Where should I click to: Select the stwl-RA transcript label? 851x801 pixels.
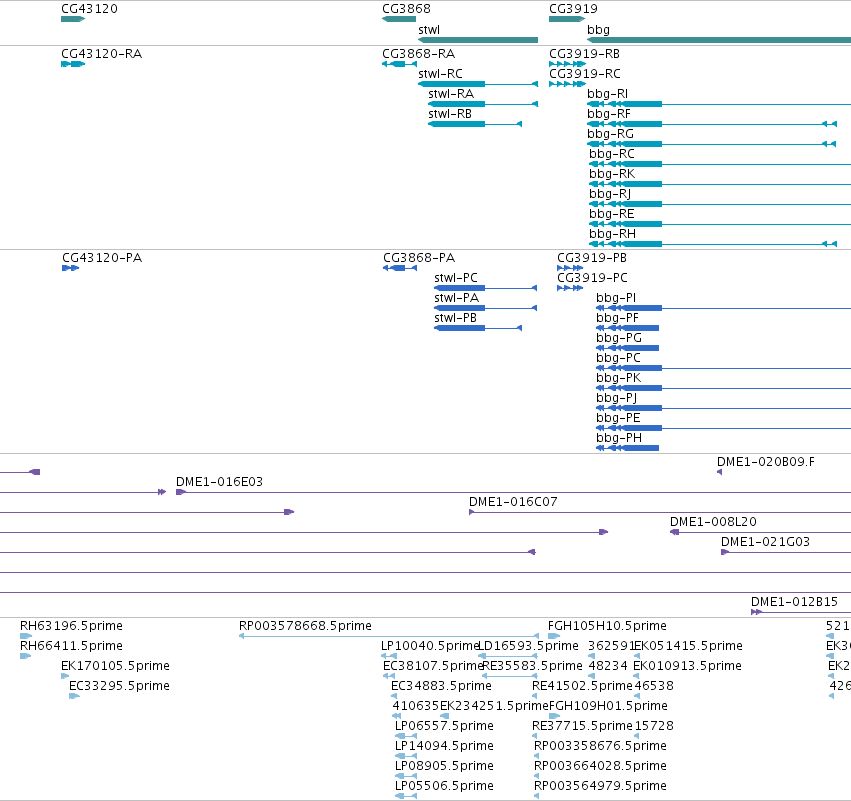tap(451, 94)
